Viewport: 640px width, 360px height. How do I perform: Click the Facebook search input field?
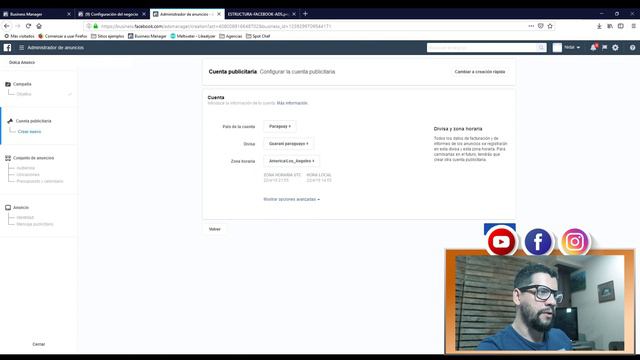tap(482, 48)
